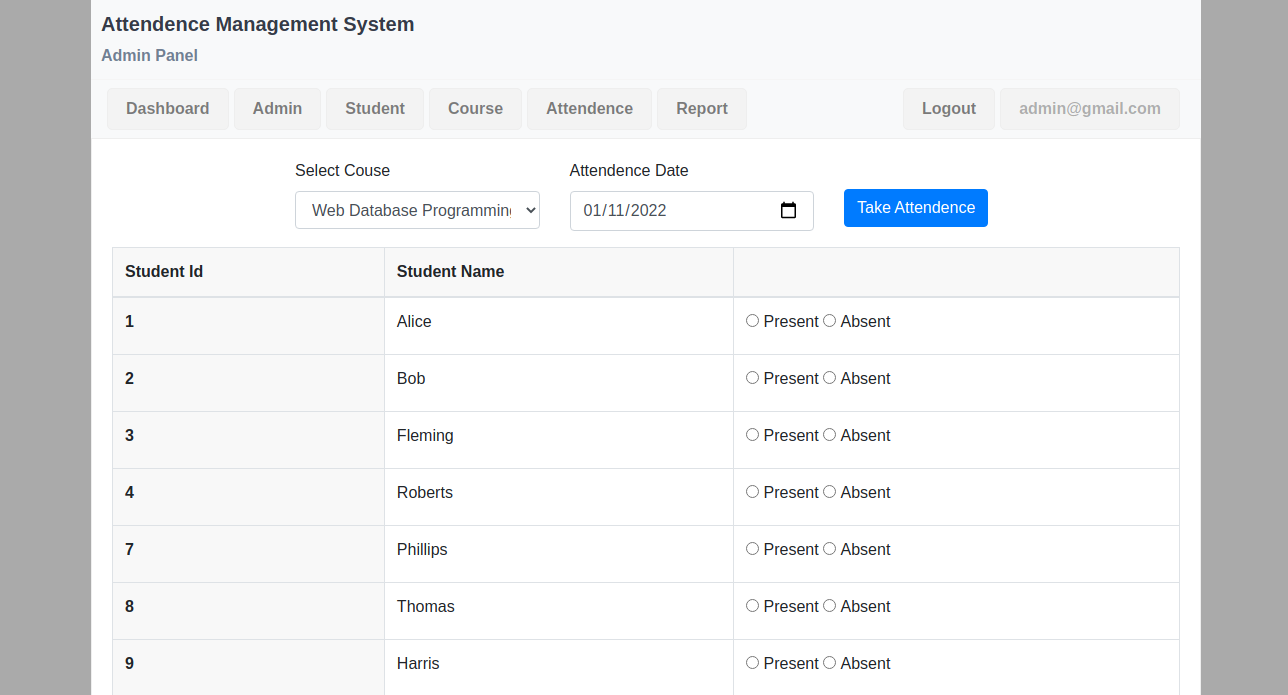1288x695 pixels.
Task: Click inside the Attendence Date field
Action: point(660,211)
